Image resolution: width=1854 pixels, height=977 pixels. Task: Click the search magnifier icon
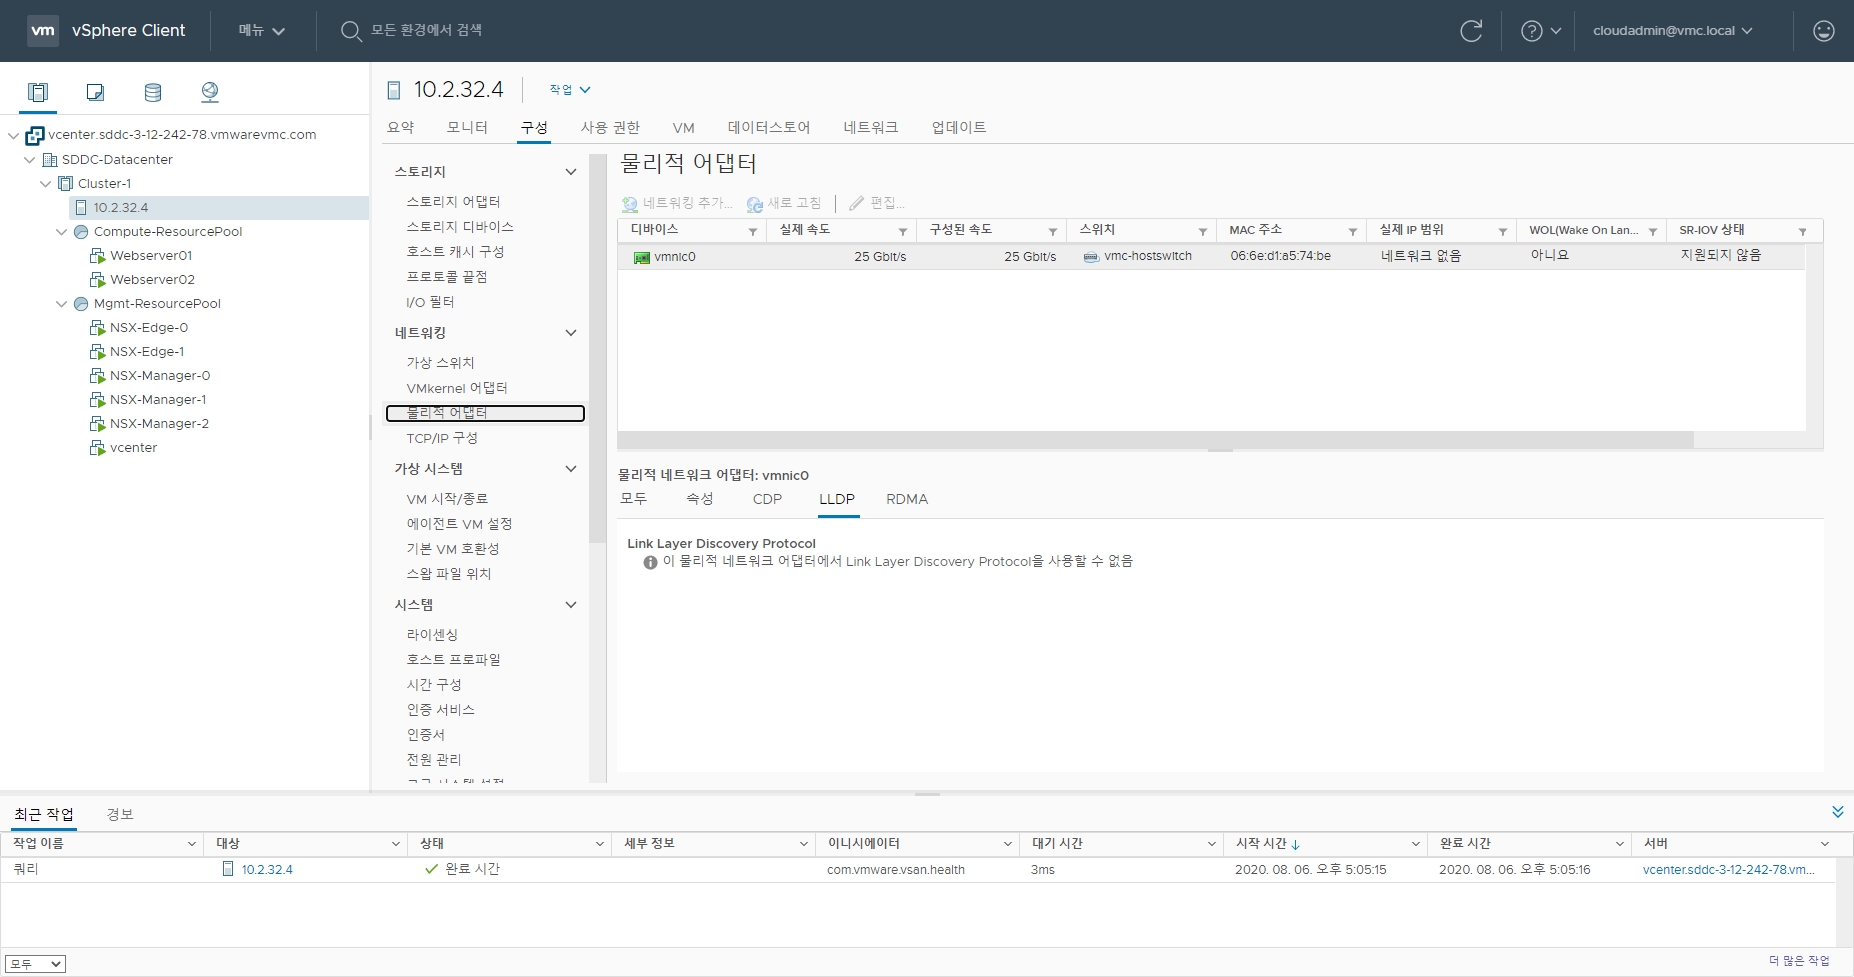[x=351, y=31]
